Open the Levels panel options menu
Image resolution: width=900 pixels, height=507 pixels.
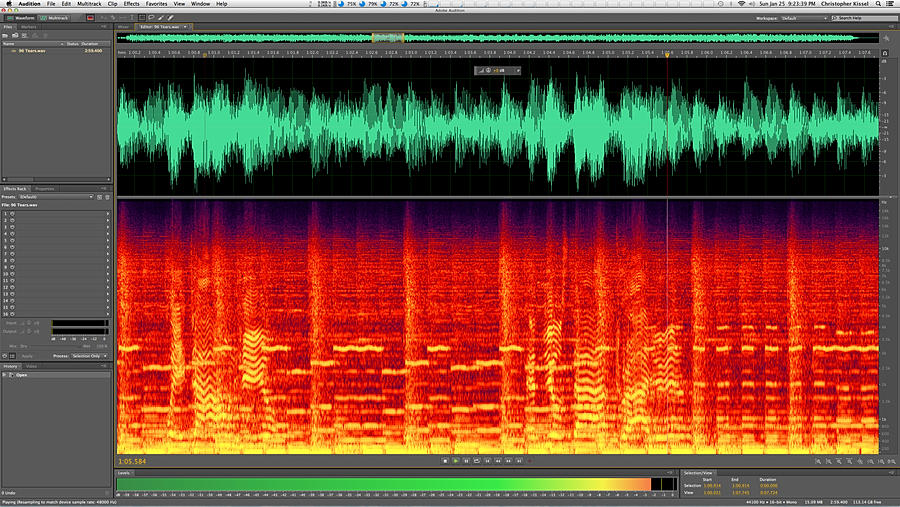pos(670,473)
